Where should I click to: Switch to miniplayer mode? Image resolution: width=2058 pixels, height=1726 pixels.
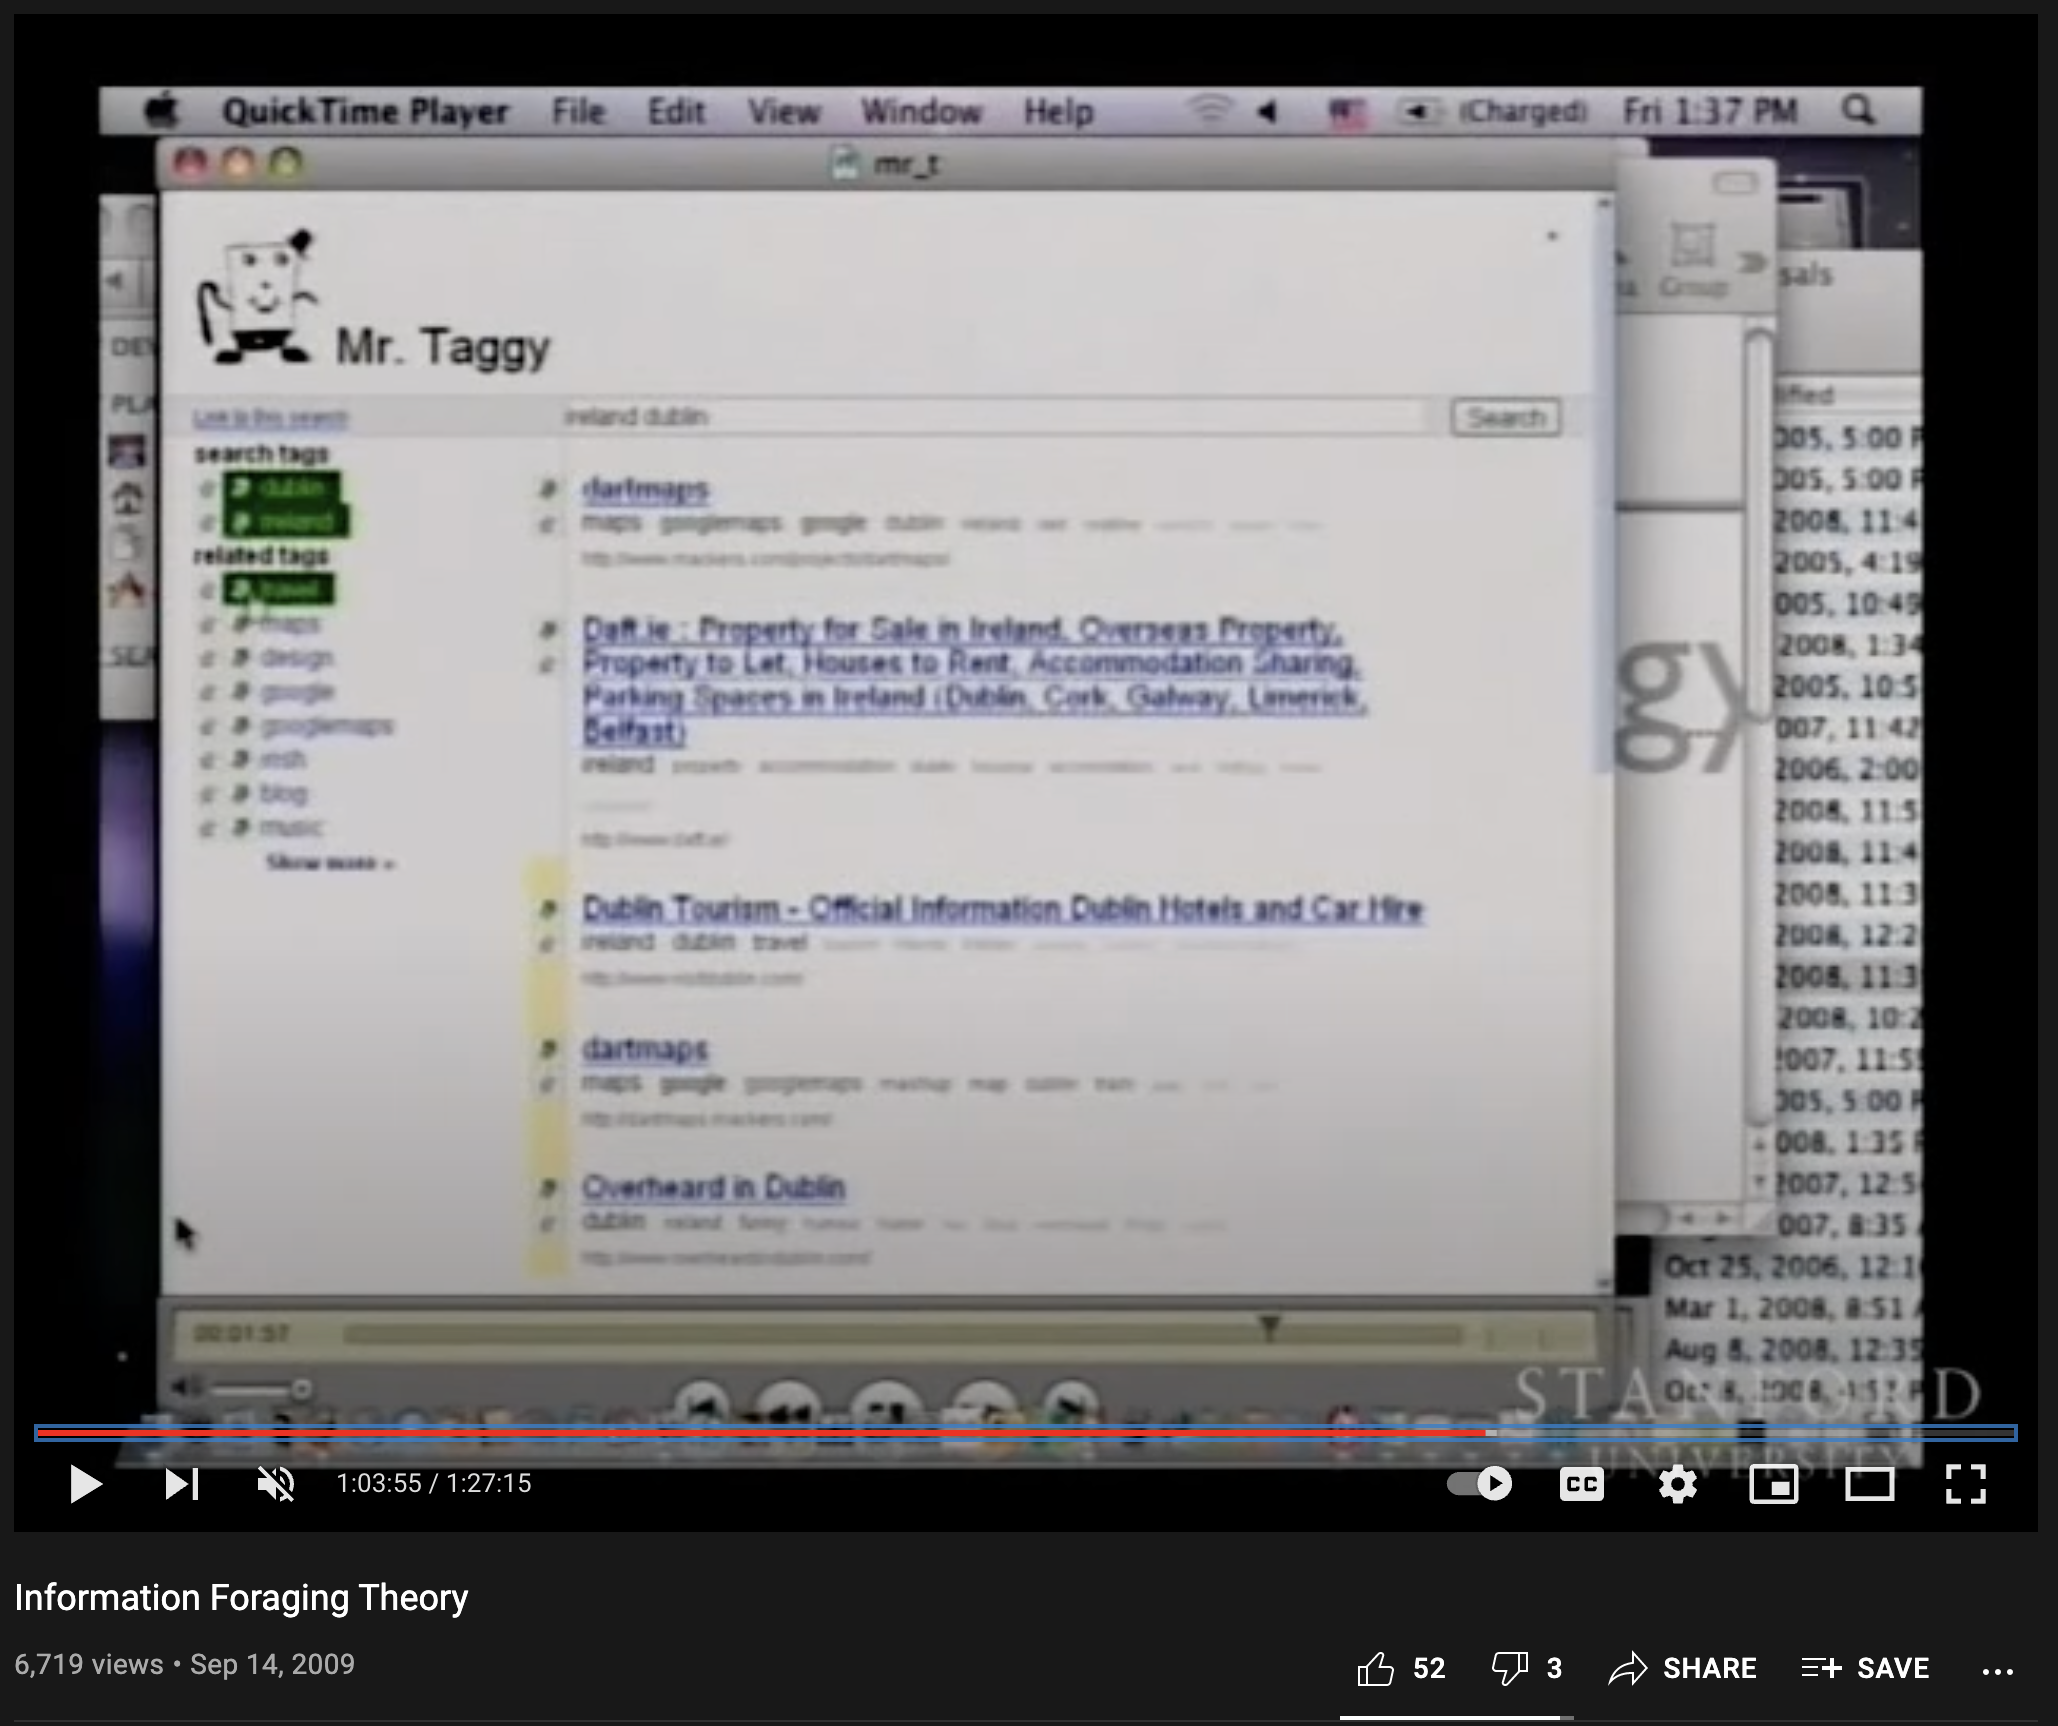click(x=1773, y=1483)
